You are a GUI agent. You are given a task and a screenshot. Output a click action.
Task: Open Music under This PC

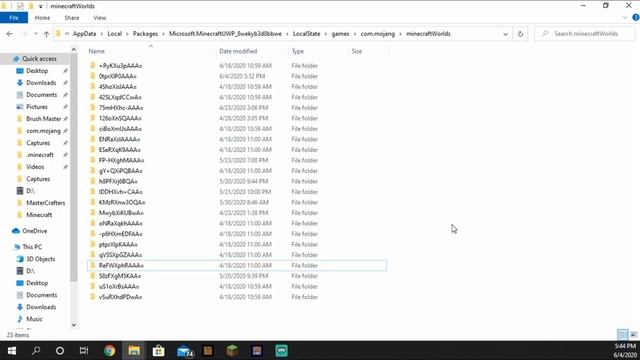(x=34, y=319)
